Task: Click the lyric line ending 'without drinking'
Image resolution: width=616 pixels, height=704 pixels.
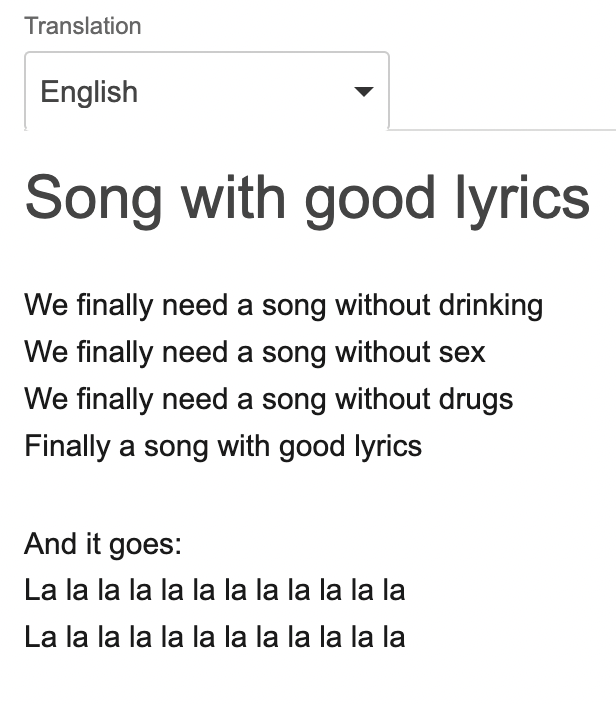Action: coord(283,304)
